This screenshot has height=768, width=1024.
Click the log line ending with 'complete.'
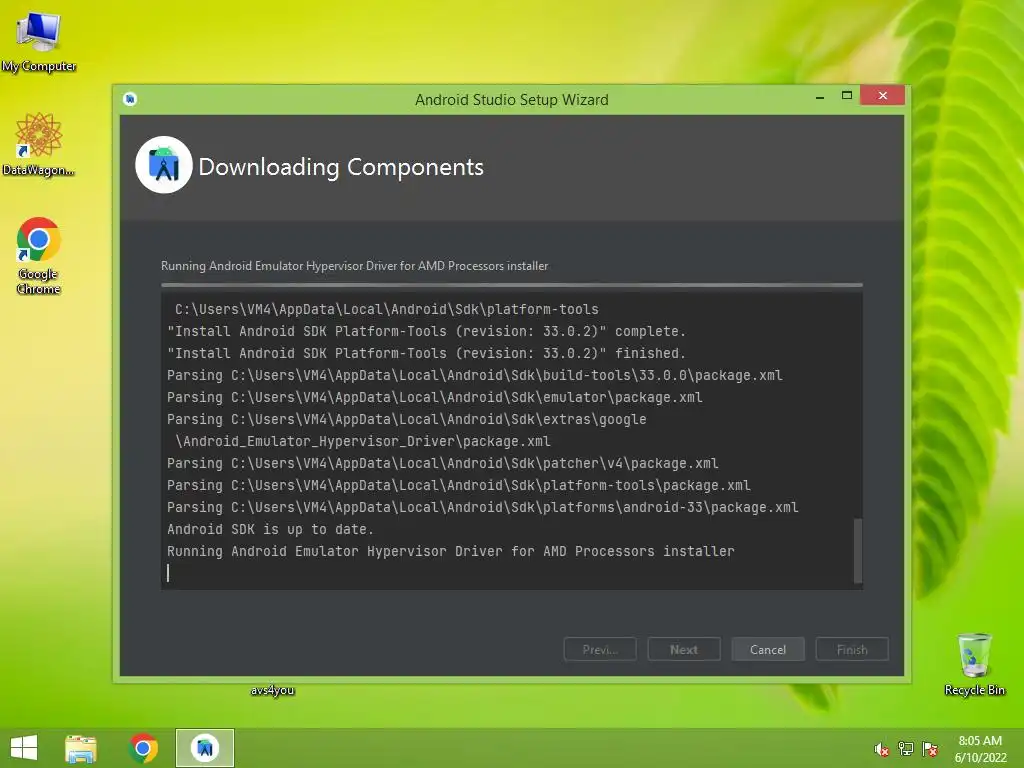click(426, 331)
